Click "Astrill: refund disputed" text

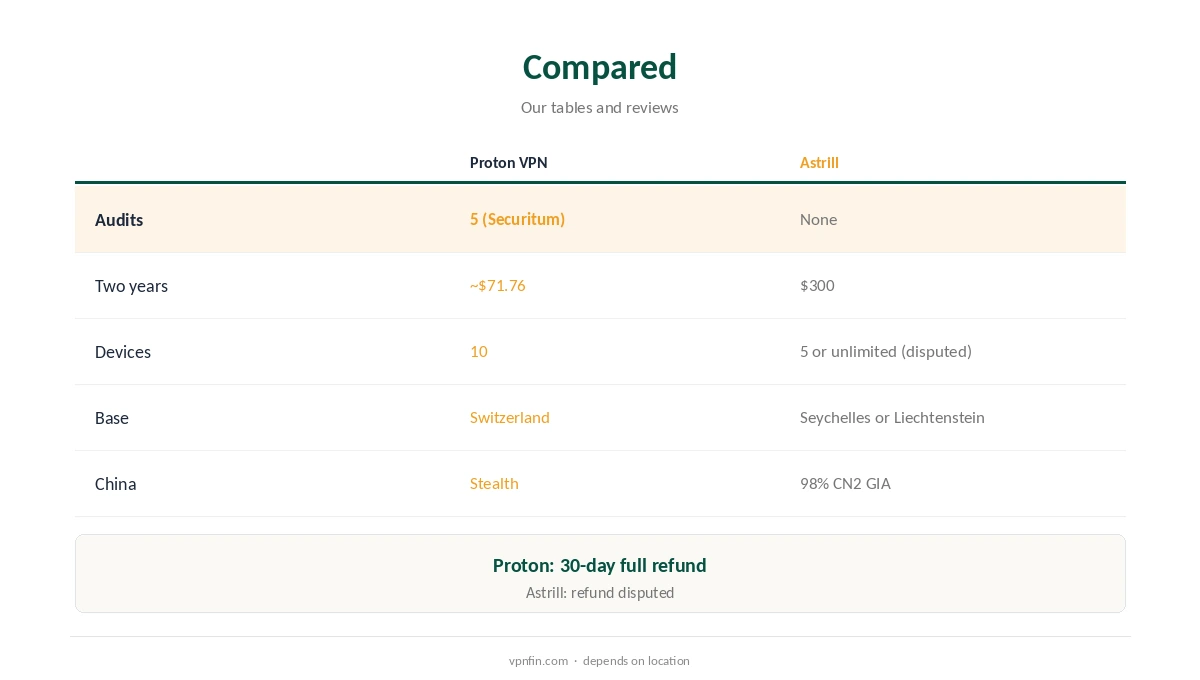600,593
